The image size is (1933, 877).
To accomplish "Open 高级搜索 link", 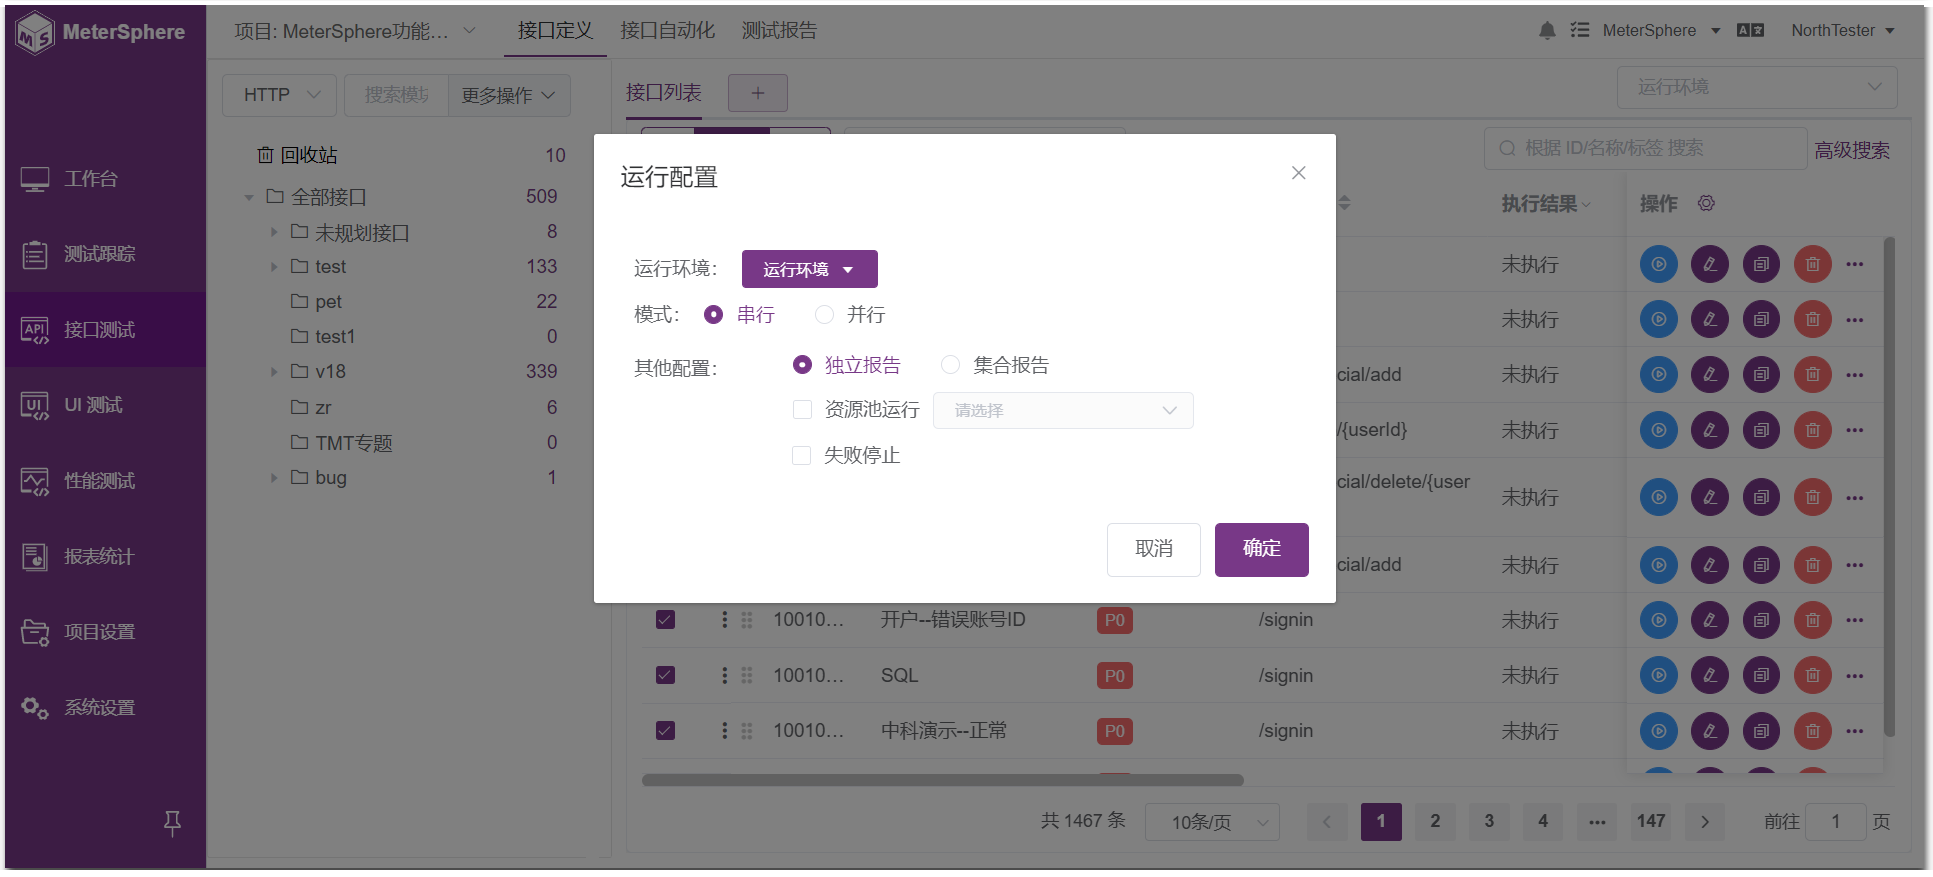I will 1852,150.
